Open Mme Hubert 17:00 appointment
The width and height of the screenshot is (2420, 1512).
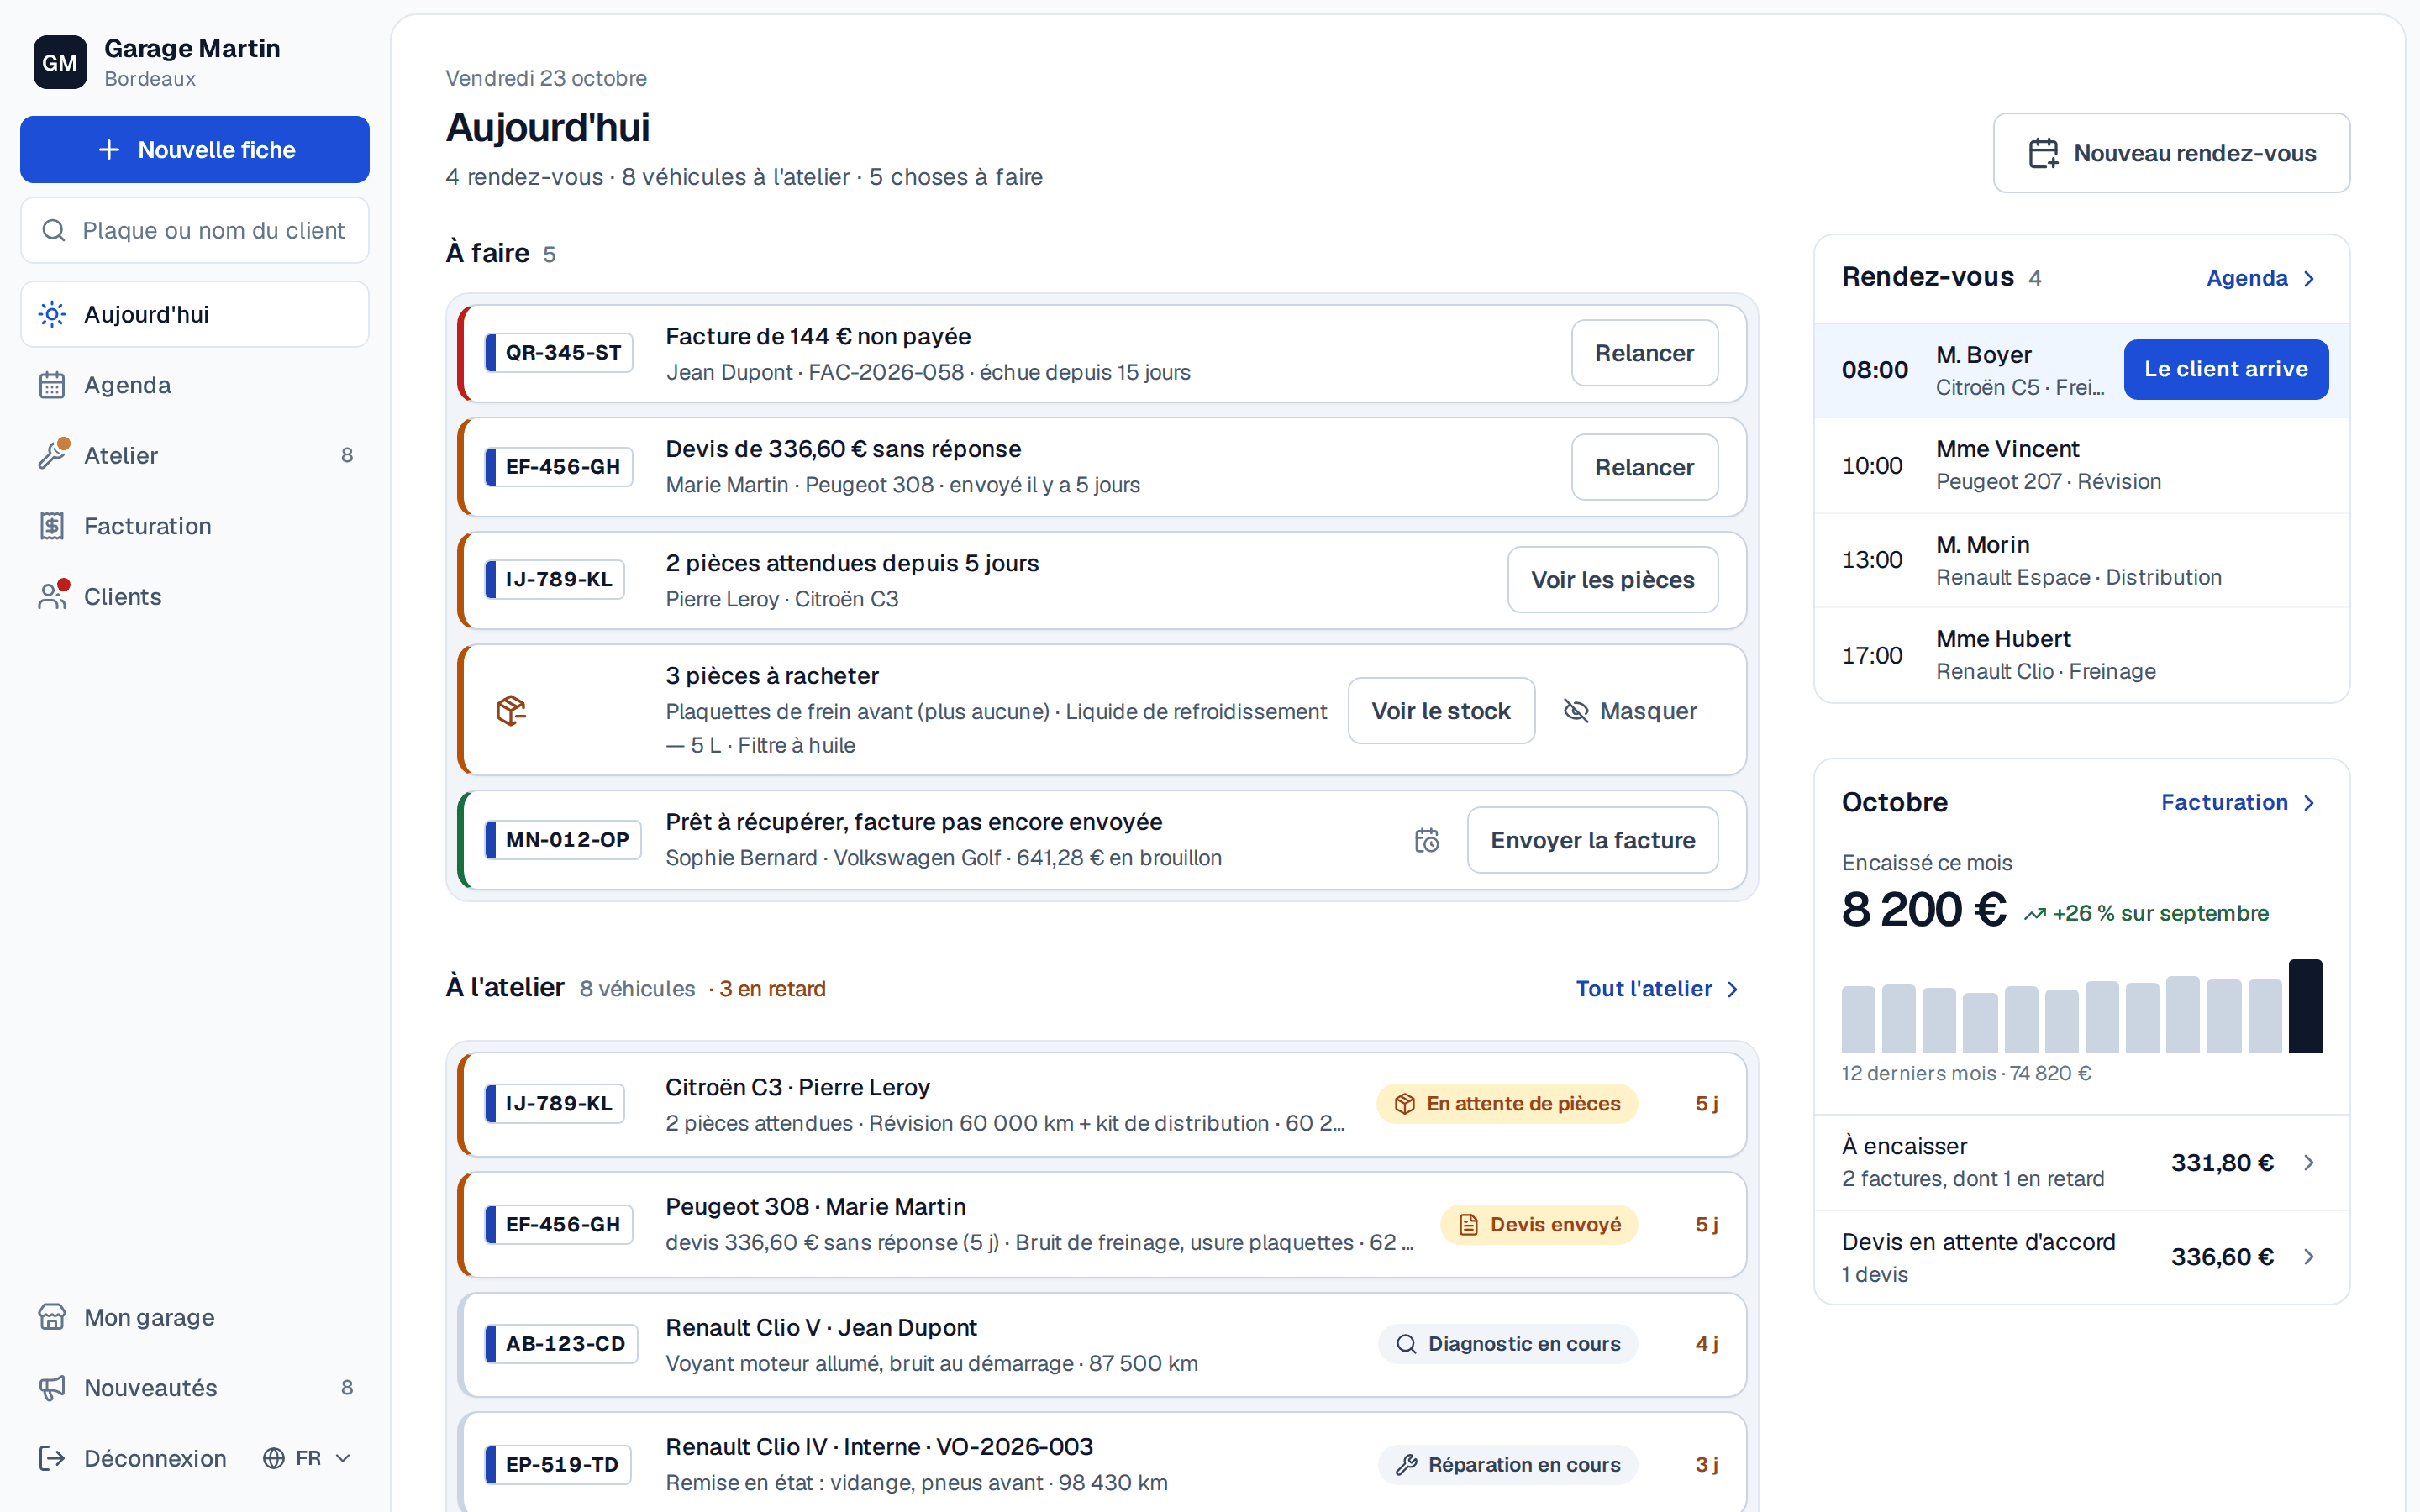click(x=2081, y=655)
